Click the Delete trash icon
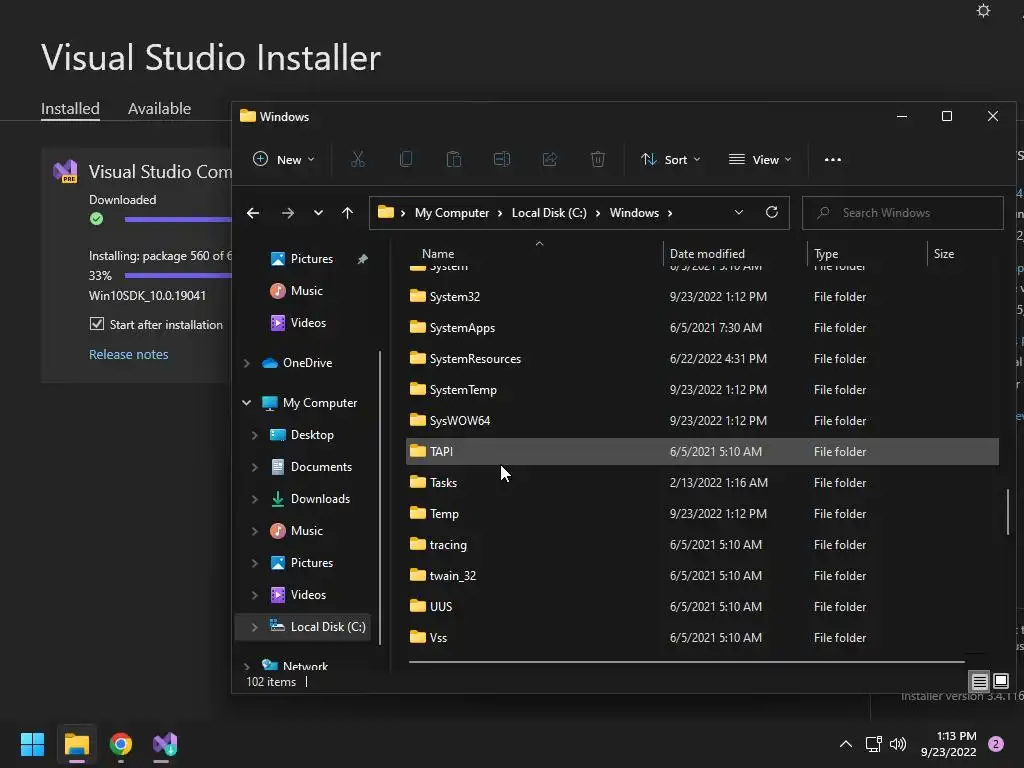Viewport: 1024px width, 768px height. pyautogui.click(x=598, y=159)
